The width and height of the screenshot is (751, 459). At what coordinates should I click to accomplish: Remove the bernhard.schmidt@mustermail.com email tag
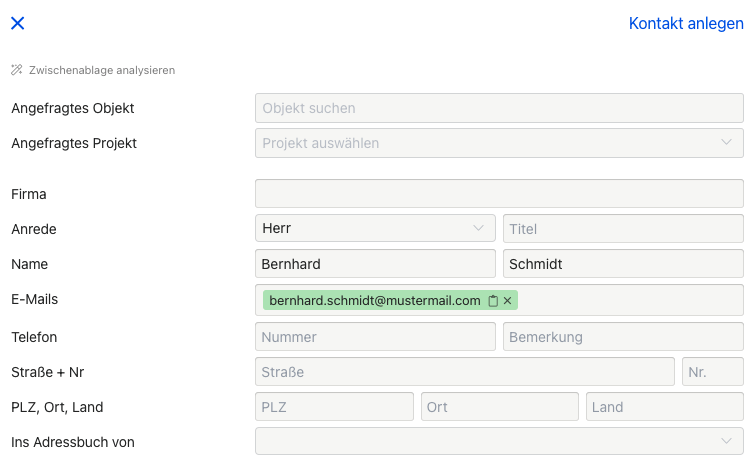[x=508, y=300]
